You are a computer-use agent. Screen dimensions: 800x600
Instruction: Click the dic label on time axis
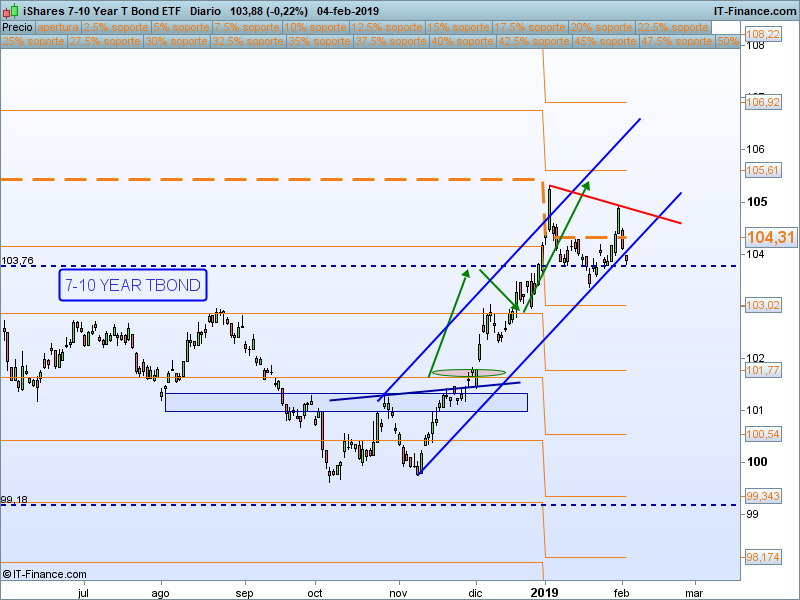pyautogui.click(x=475, y=593)
